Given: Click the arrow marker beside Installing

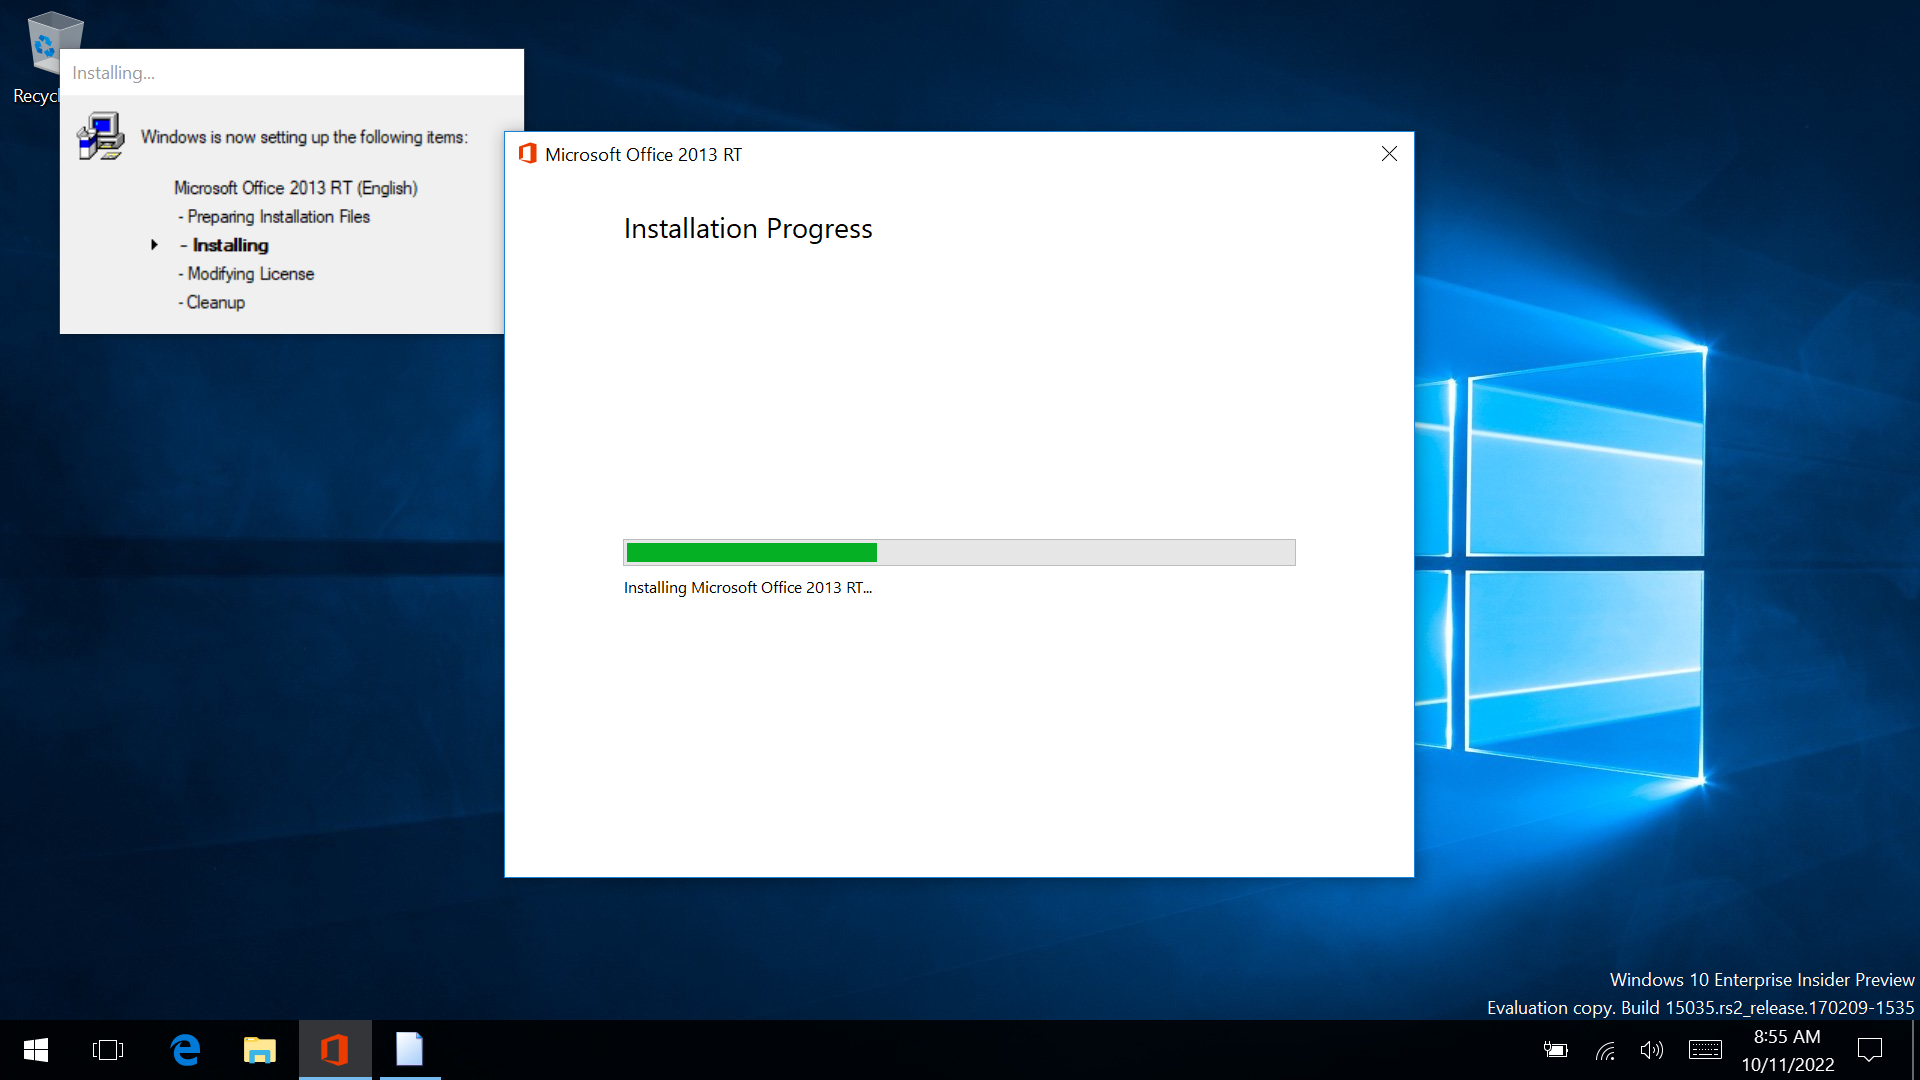Looking at the screenshot, I should point(154,245).
